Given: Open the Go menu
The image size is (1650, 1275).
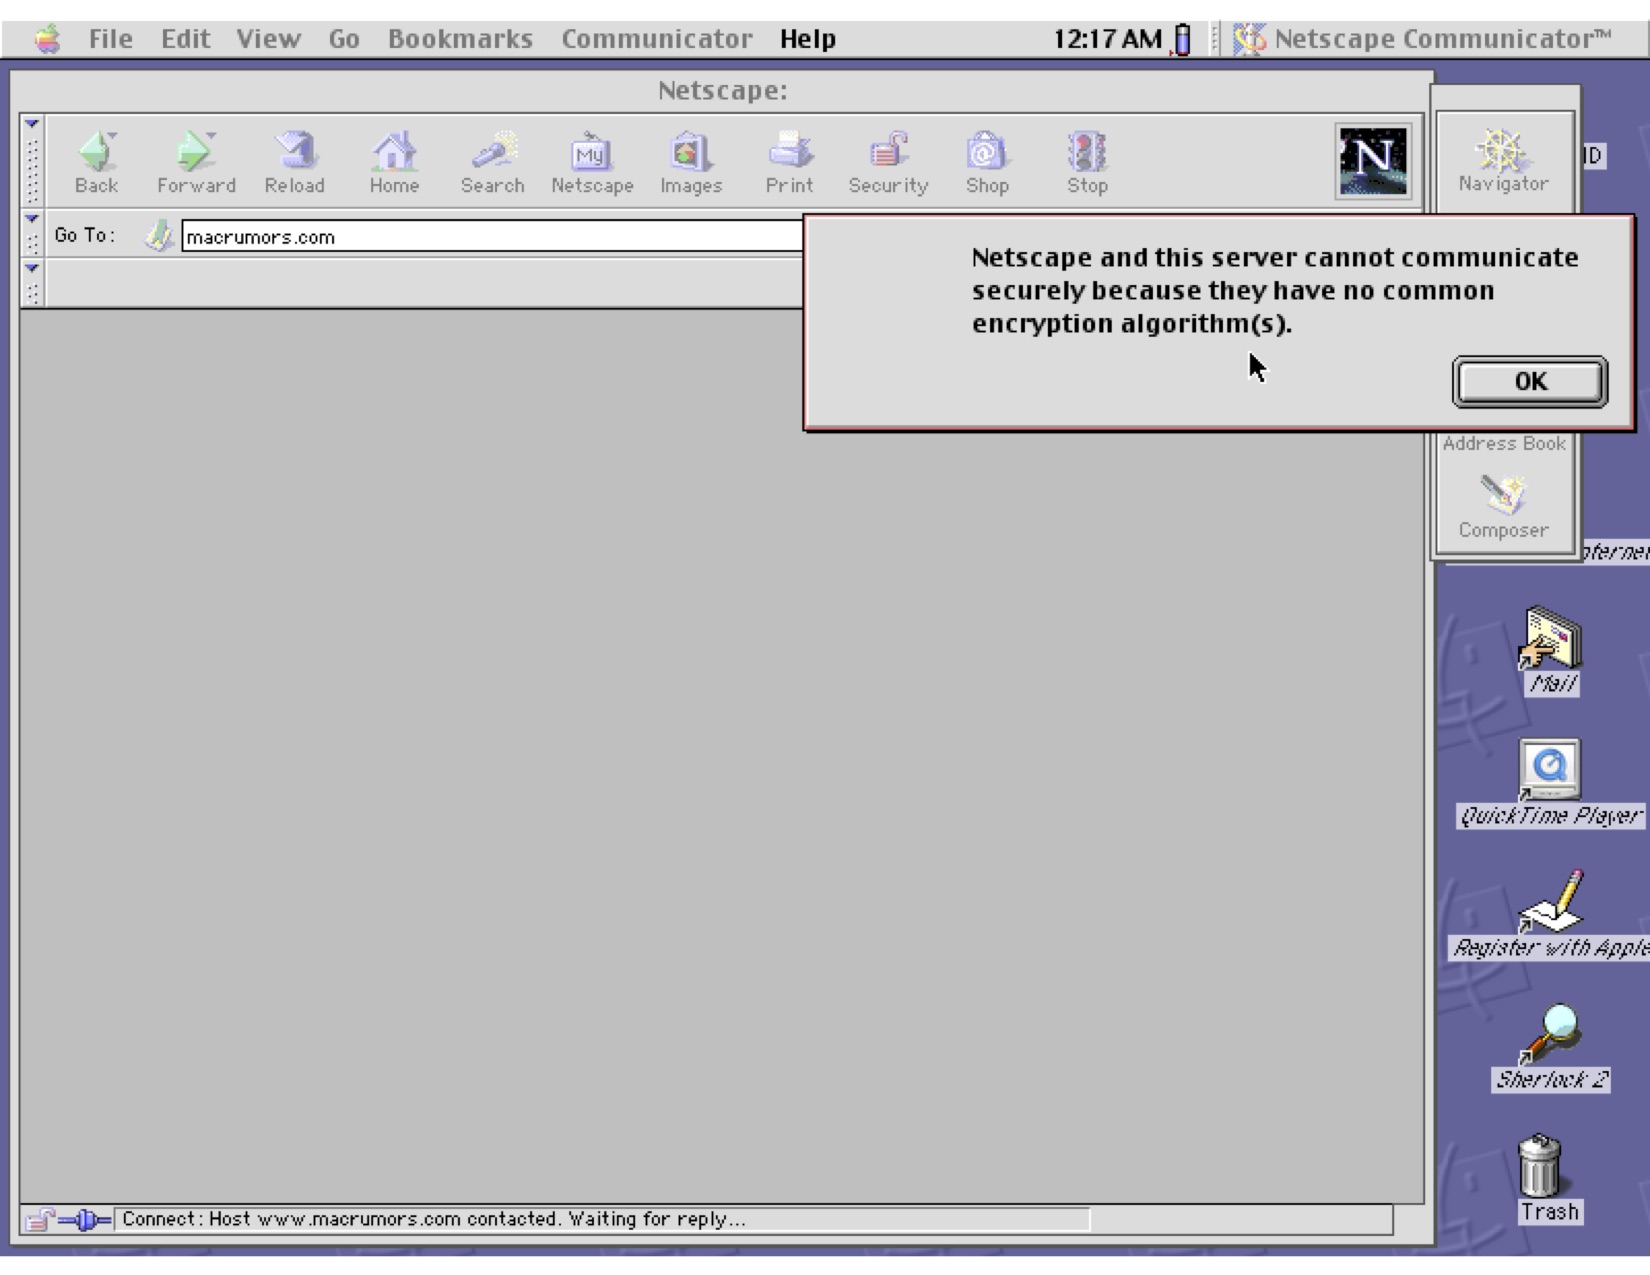Looking at the screenshot, I should (x=344, y=39).
